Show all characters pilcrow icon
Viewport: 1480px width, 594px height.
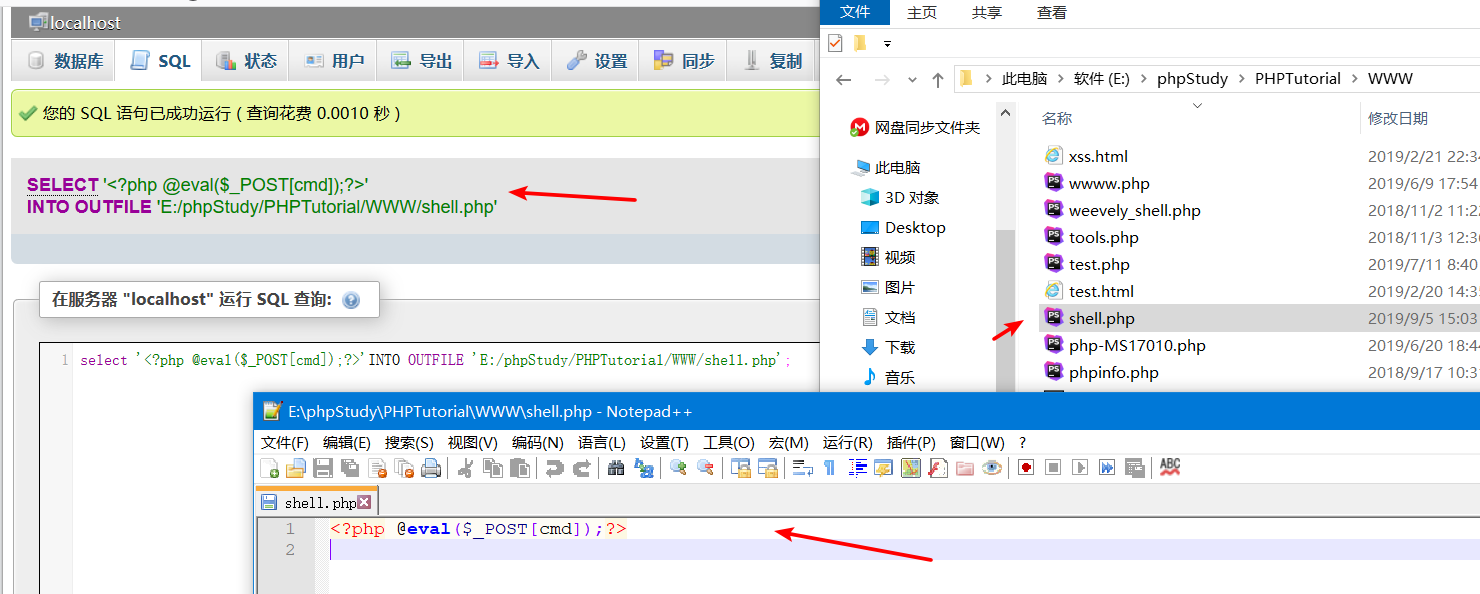tap(829, 468)
